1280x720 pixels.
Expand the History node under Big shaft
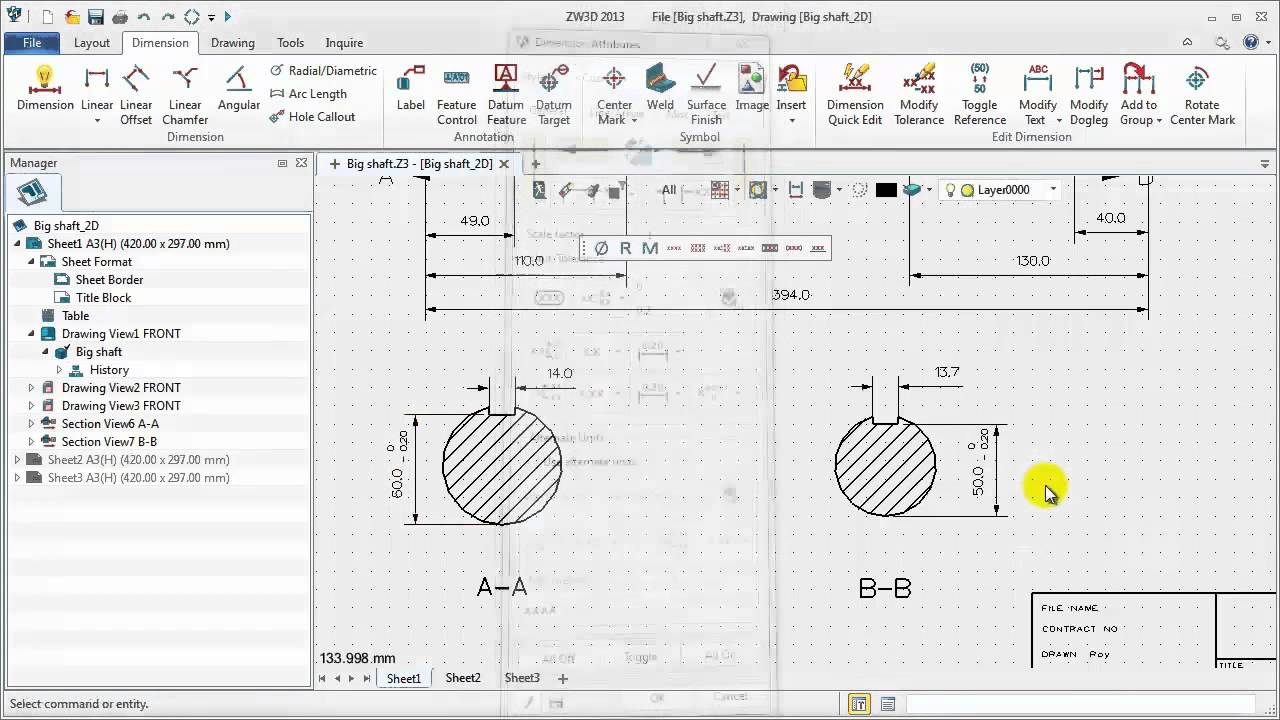tap(59, 369)
